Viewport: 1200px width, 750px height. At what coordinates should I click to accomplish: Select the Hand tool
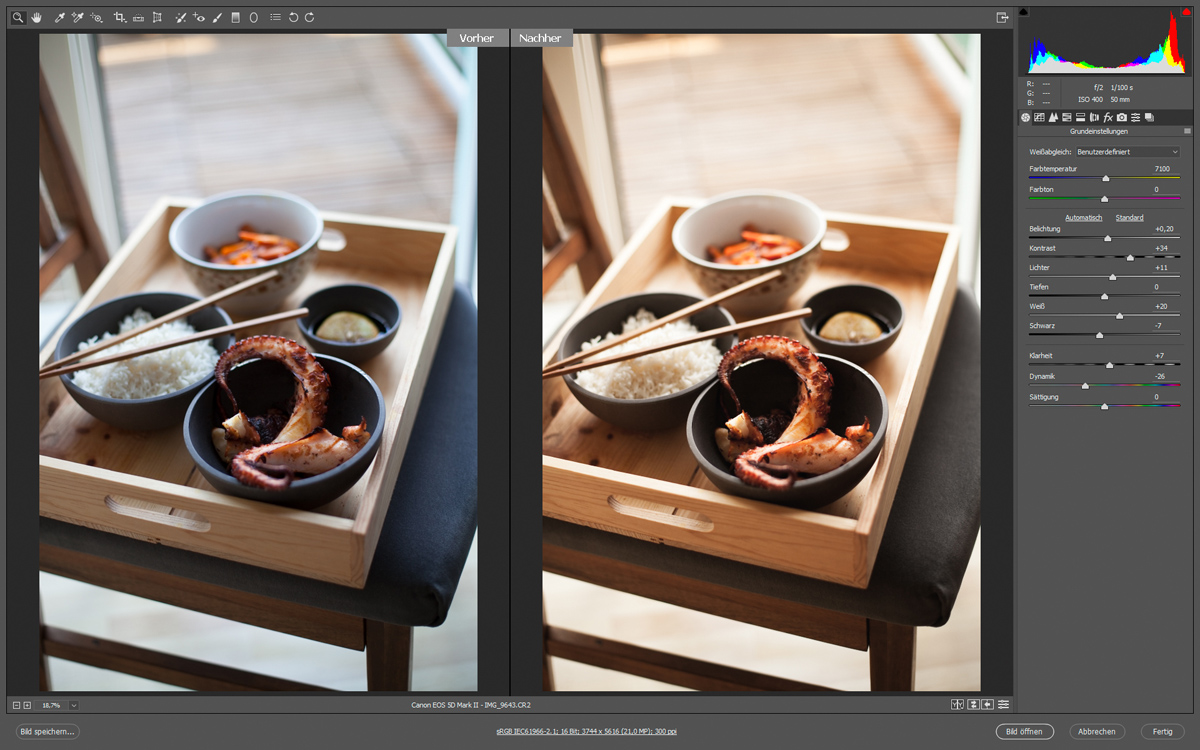pyautogui.click(x=36, y=17)
